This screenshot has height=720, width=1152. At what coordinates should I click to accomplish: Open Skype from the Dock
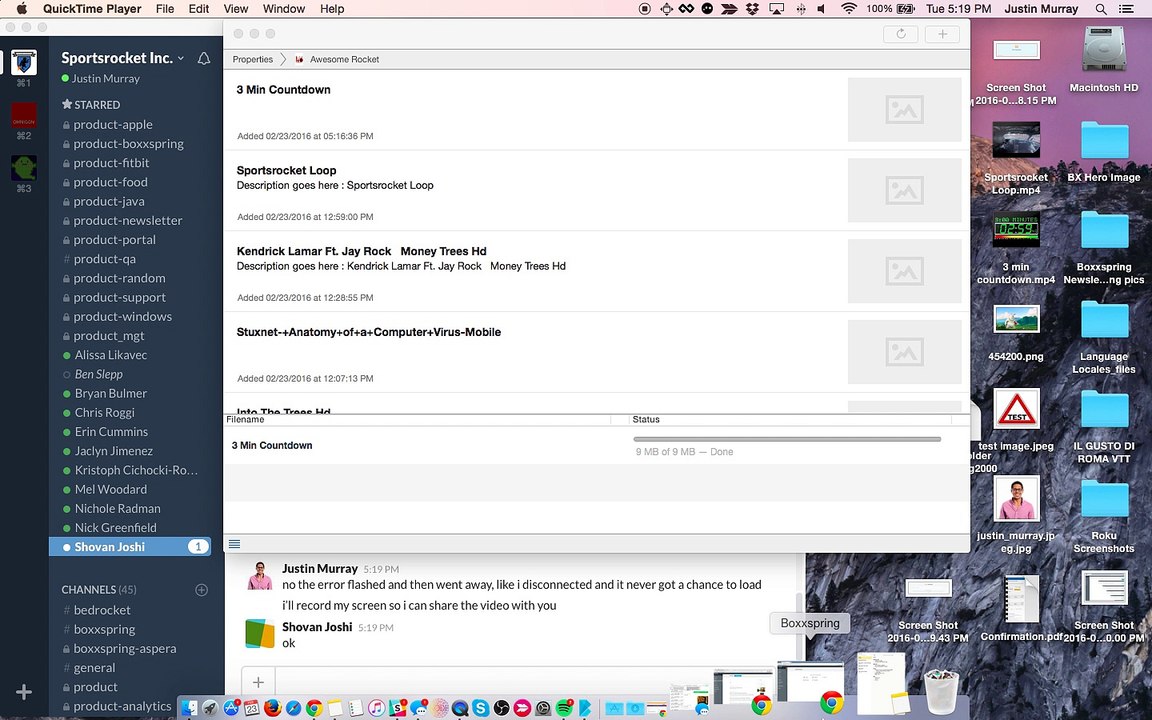tap(480, 708)
